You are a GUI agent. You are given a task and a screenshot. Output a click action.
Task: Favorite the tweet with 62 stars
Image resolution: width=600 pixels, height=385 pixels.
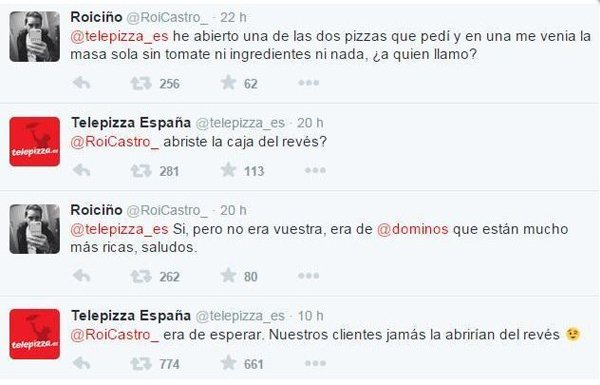tap(228, 82)
